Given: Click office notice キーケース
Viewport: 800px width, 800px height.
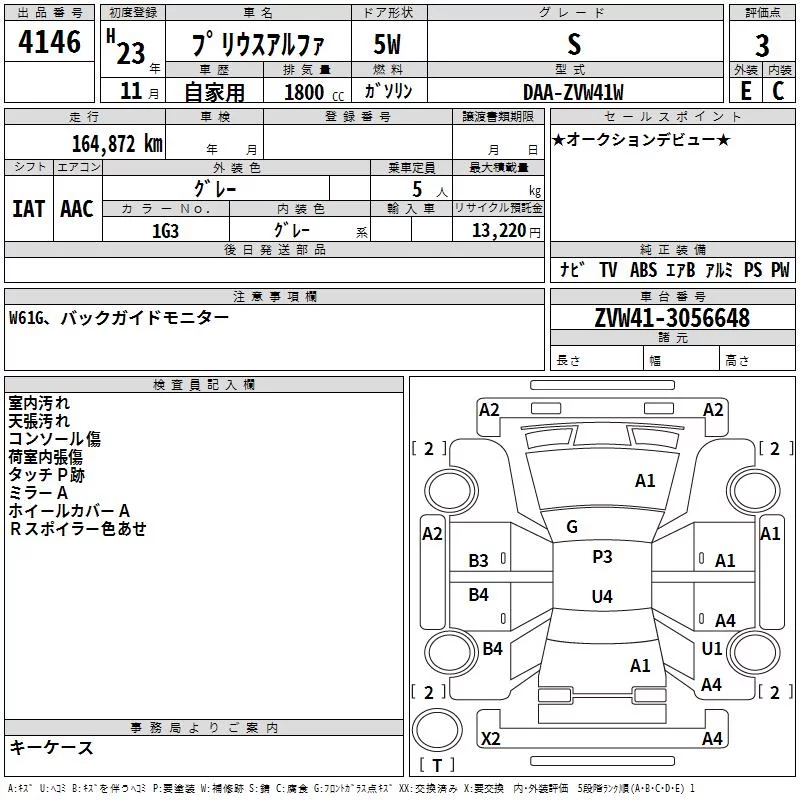Looking at the screenshot, I should (x=51, y=747).
